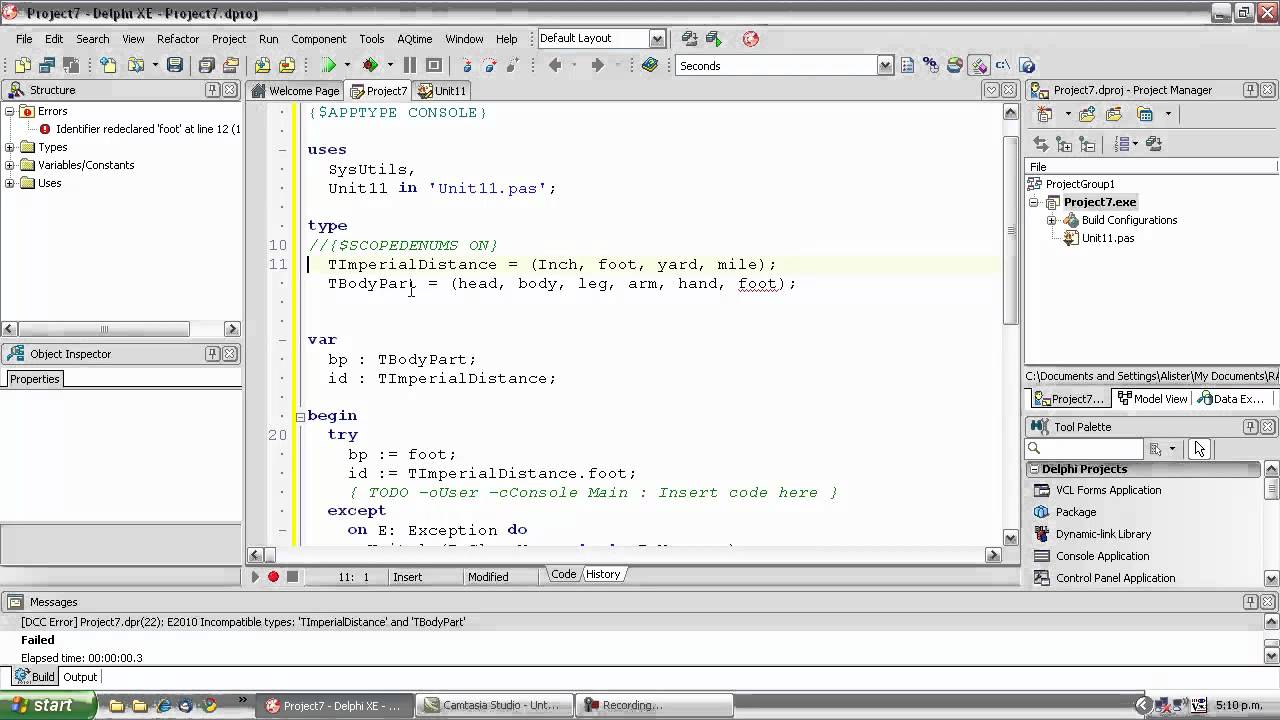
Task: Expand Variables/Constants node in Structure
Action: (x=10, y=165)
